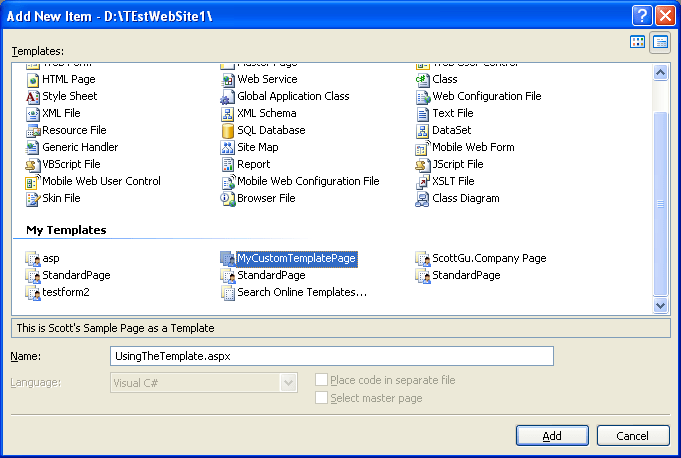Open Search Online Templates link
The width and height of the screenshot is (681, 458).
click(301, 293)
